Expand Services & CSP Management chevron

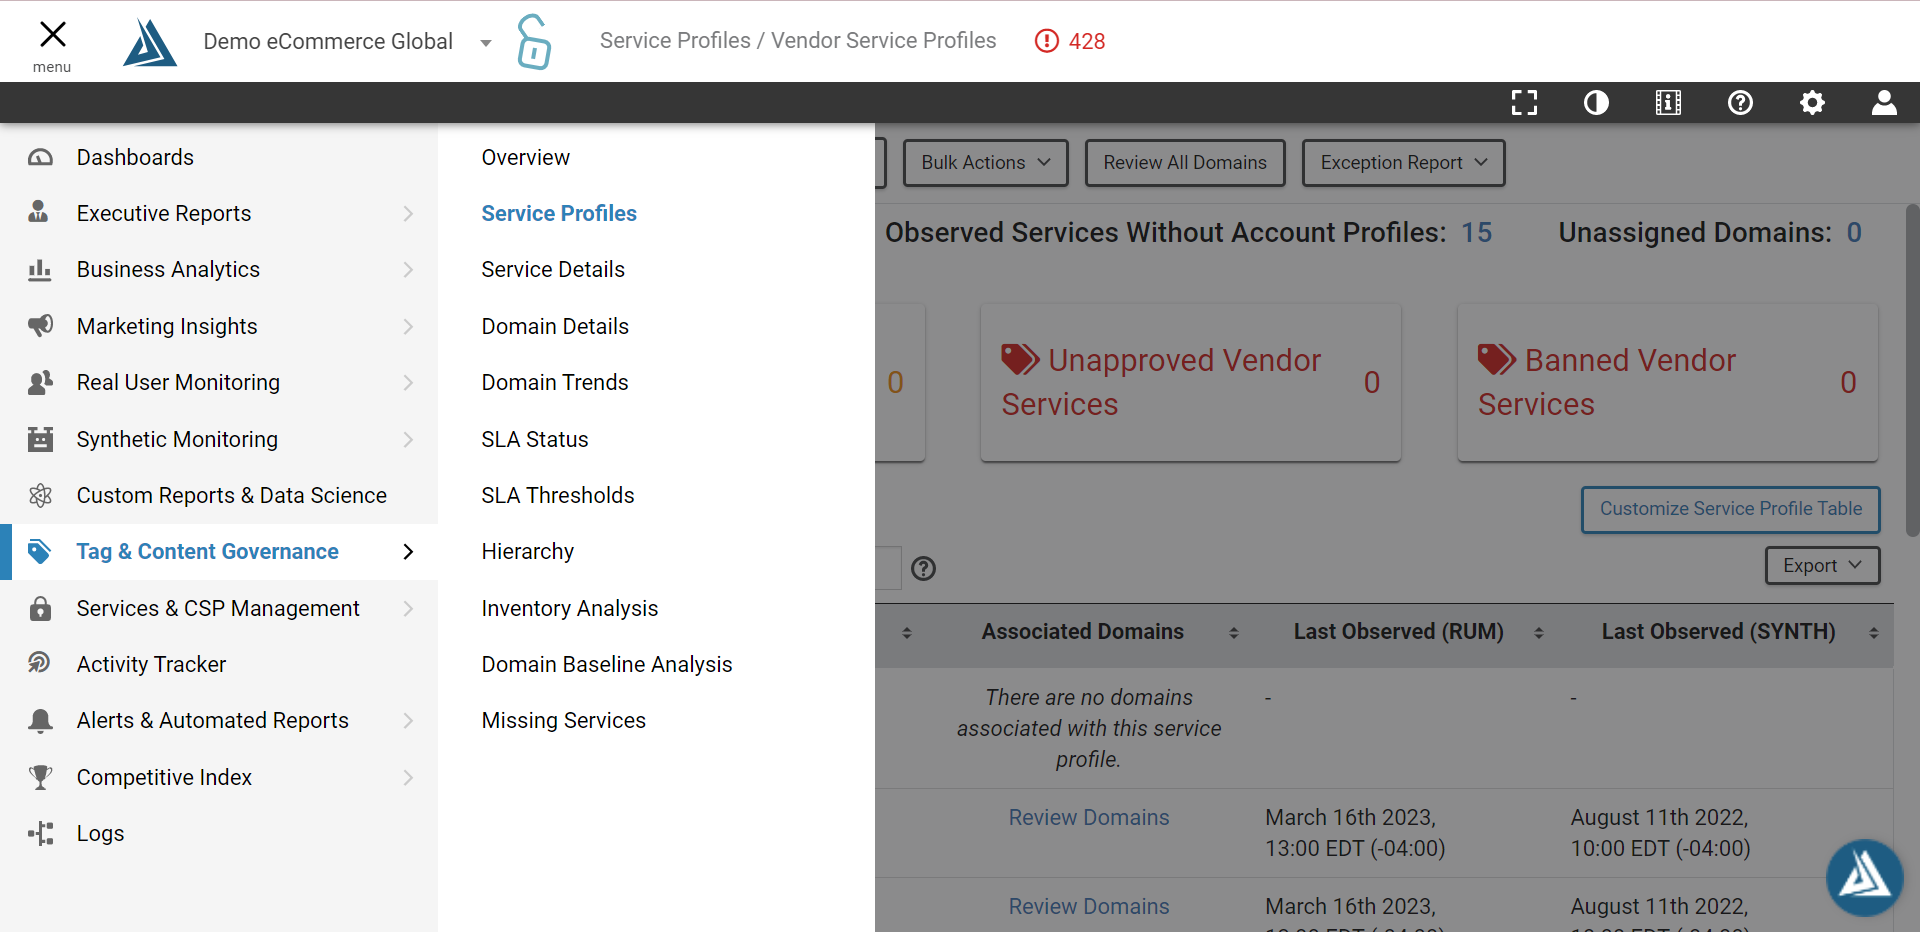click(408, 608)
